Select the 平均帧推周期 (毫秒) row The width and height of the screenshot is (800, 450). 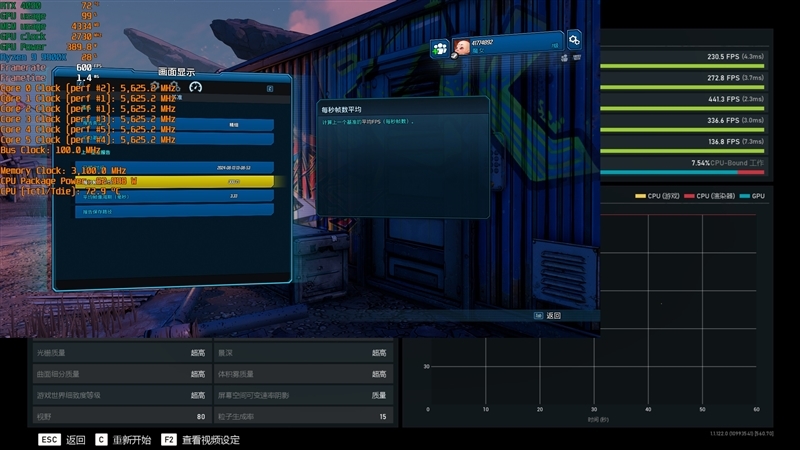pos(174,196)
